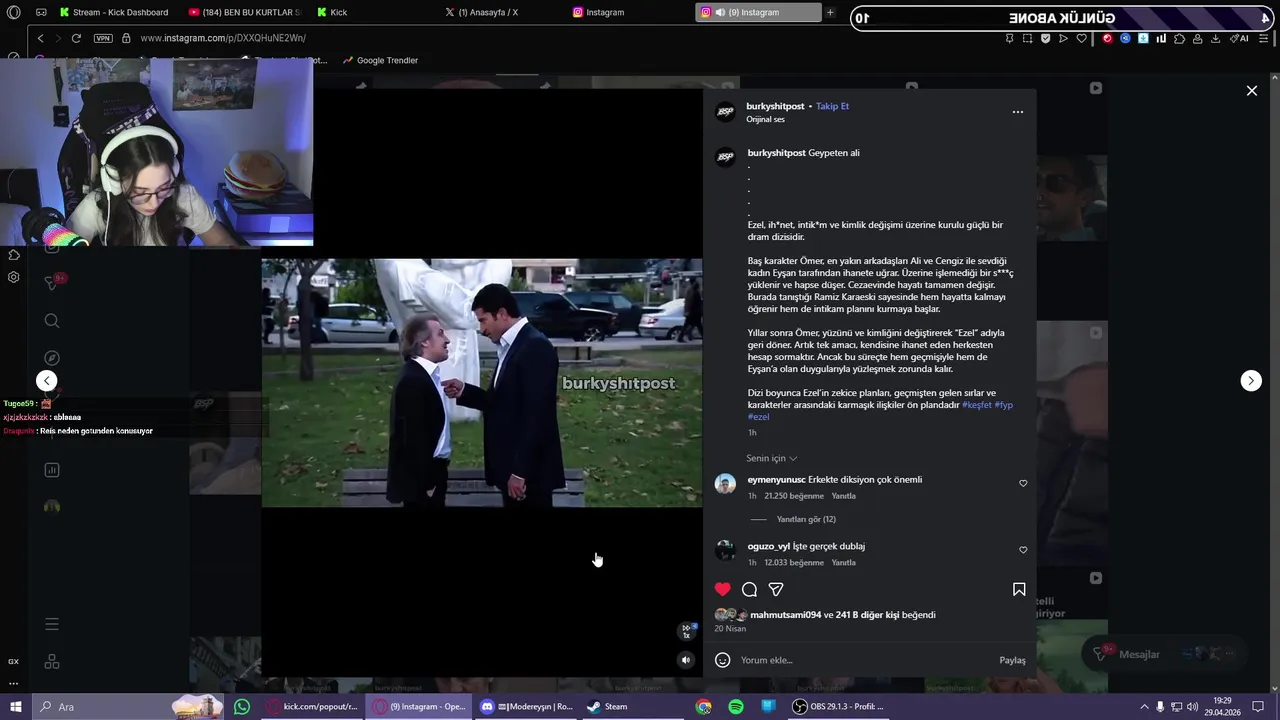The height and width of the screenshot is (720, 1280).
Task: Click the taskbar Ara search box
Action: pos(128,706)
